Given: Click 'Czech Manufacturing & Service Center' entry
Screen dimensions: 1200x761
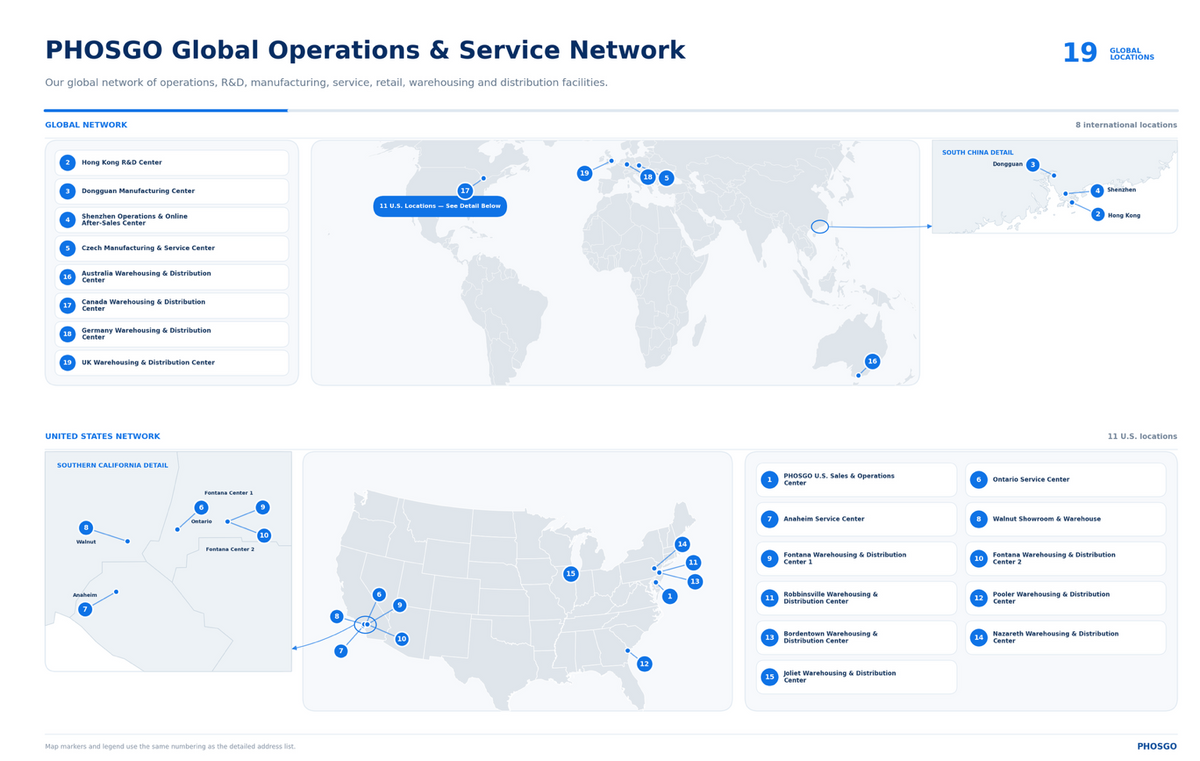Looking at the screenshot, I should coord(172,248).
